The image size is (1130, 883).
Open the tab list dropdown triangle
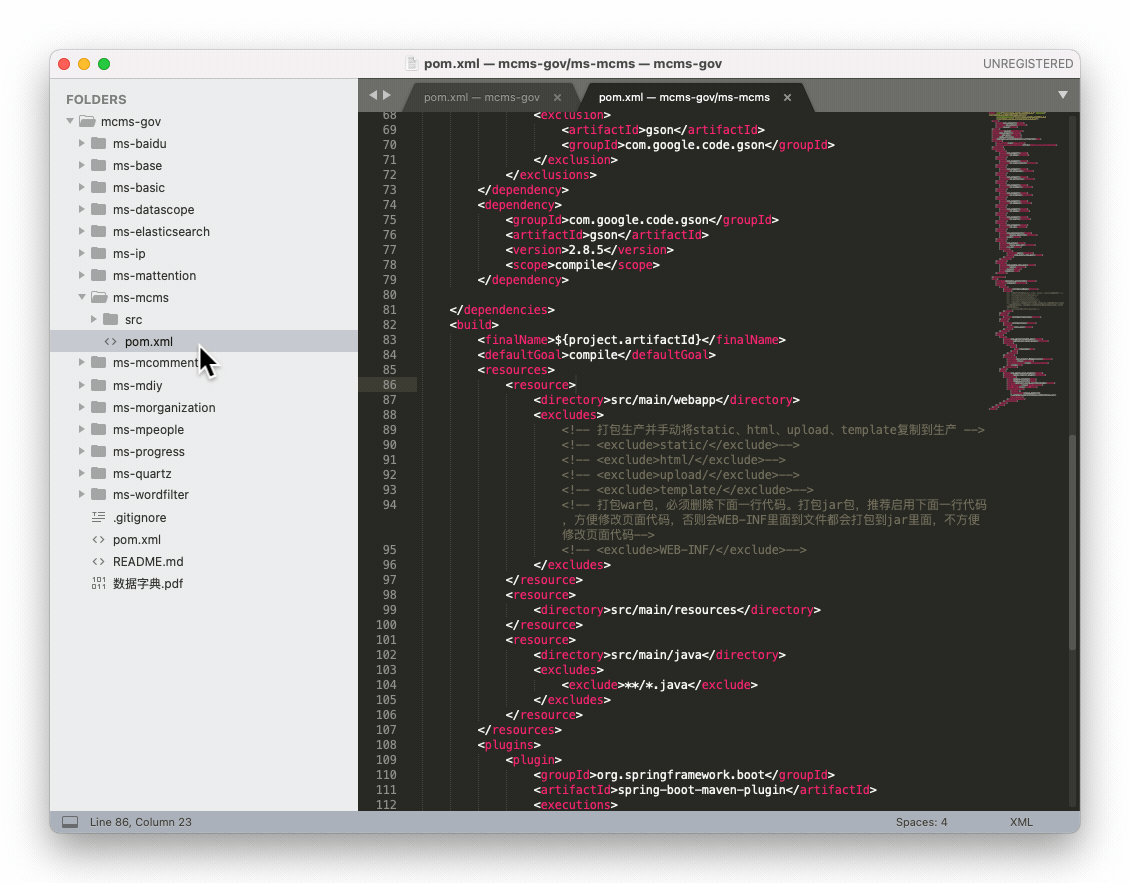[x=1063, y=95]
